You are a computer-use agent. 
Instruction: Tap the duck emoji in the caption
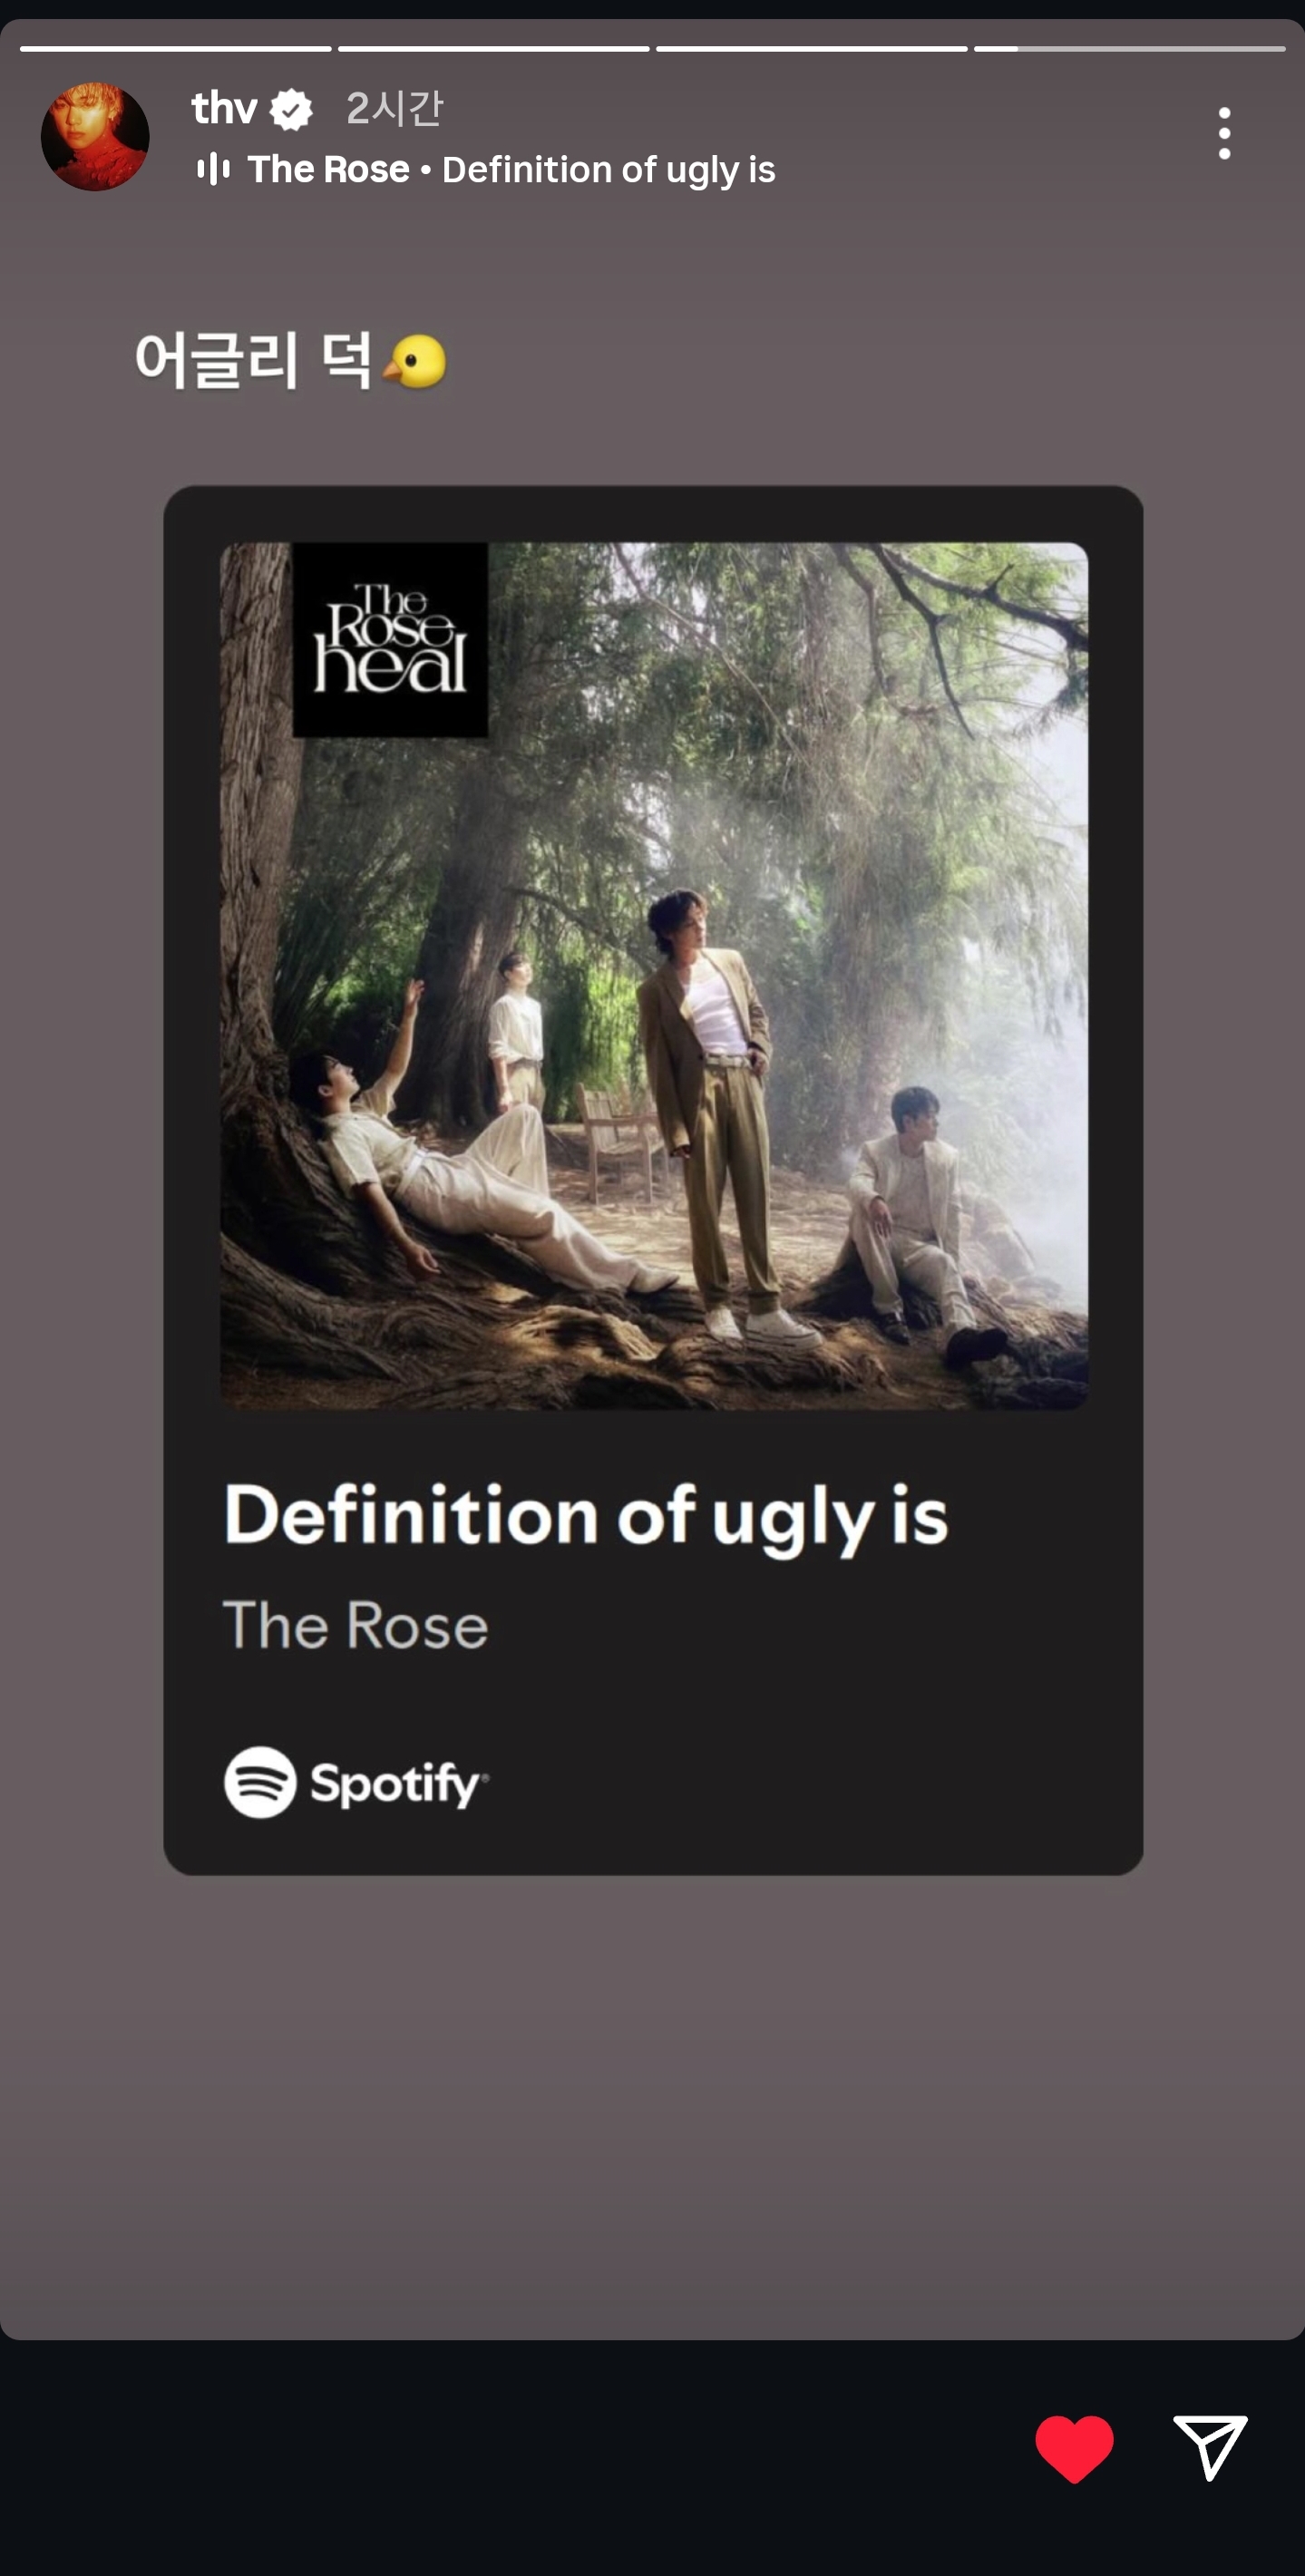pyautogui.click(x=416, y=361)
